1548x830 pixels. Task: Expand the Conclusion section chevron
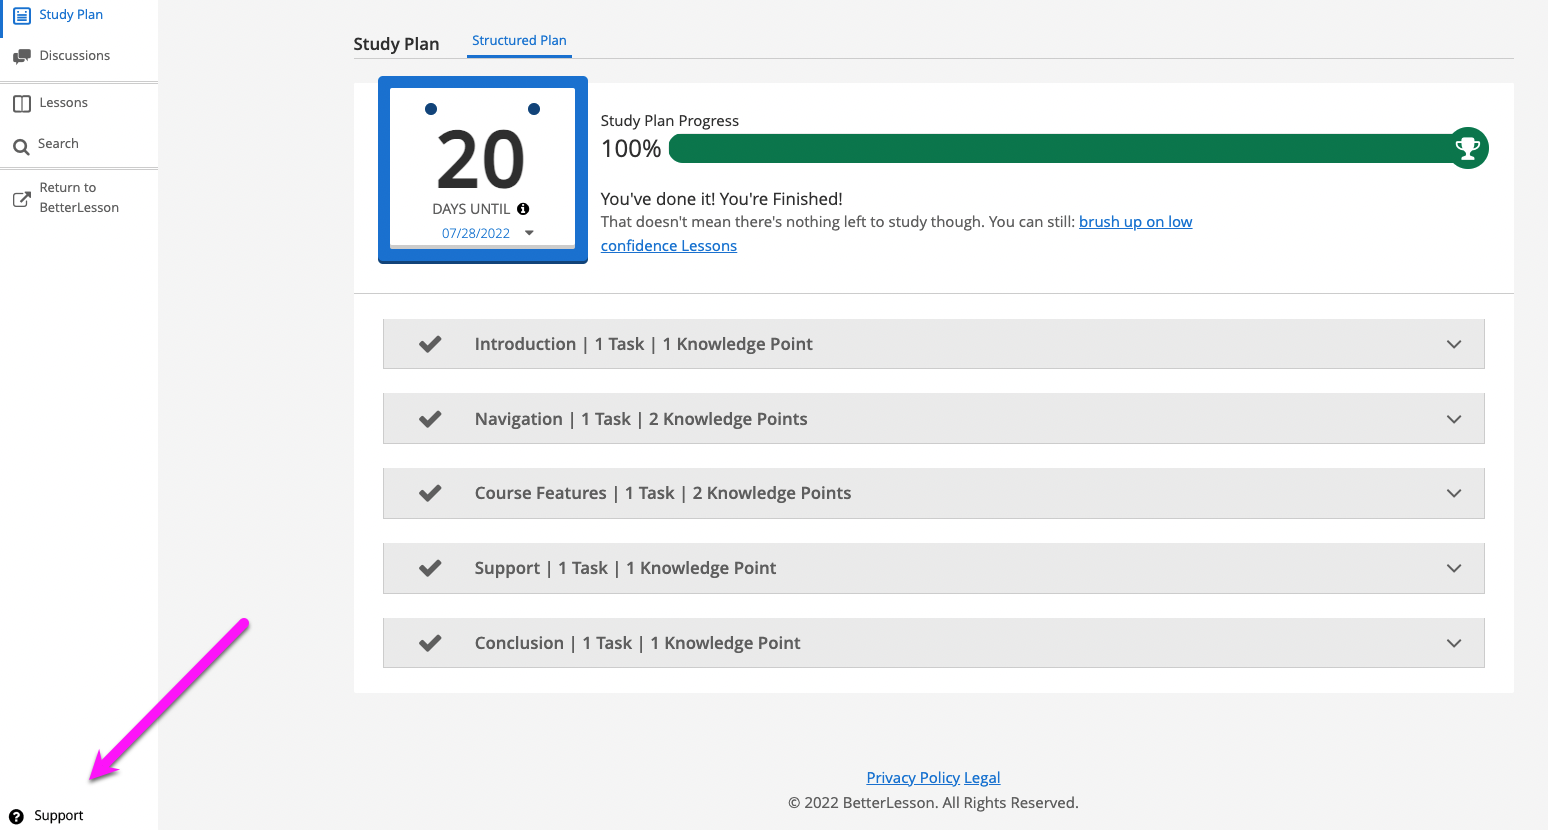click(1454, 643)
